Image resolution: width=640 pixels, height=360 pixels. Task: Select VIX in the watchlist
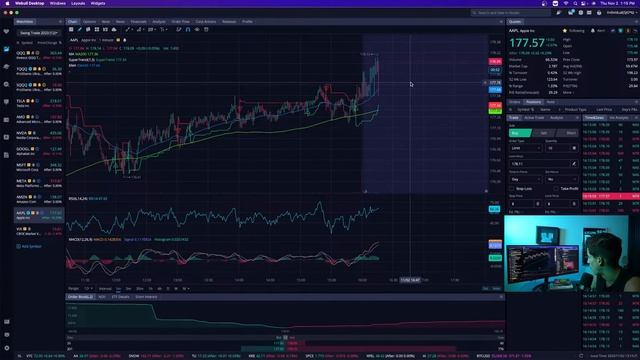click(x=39, y=231)
